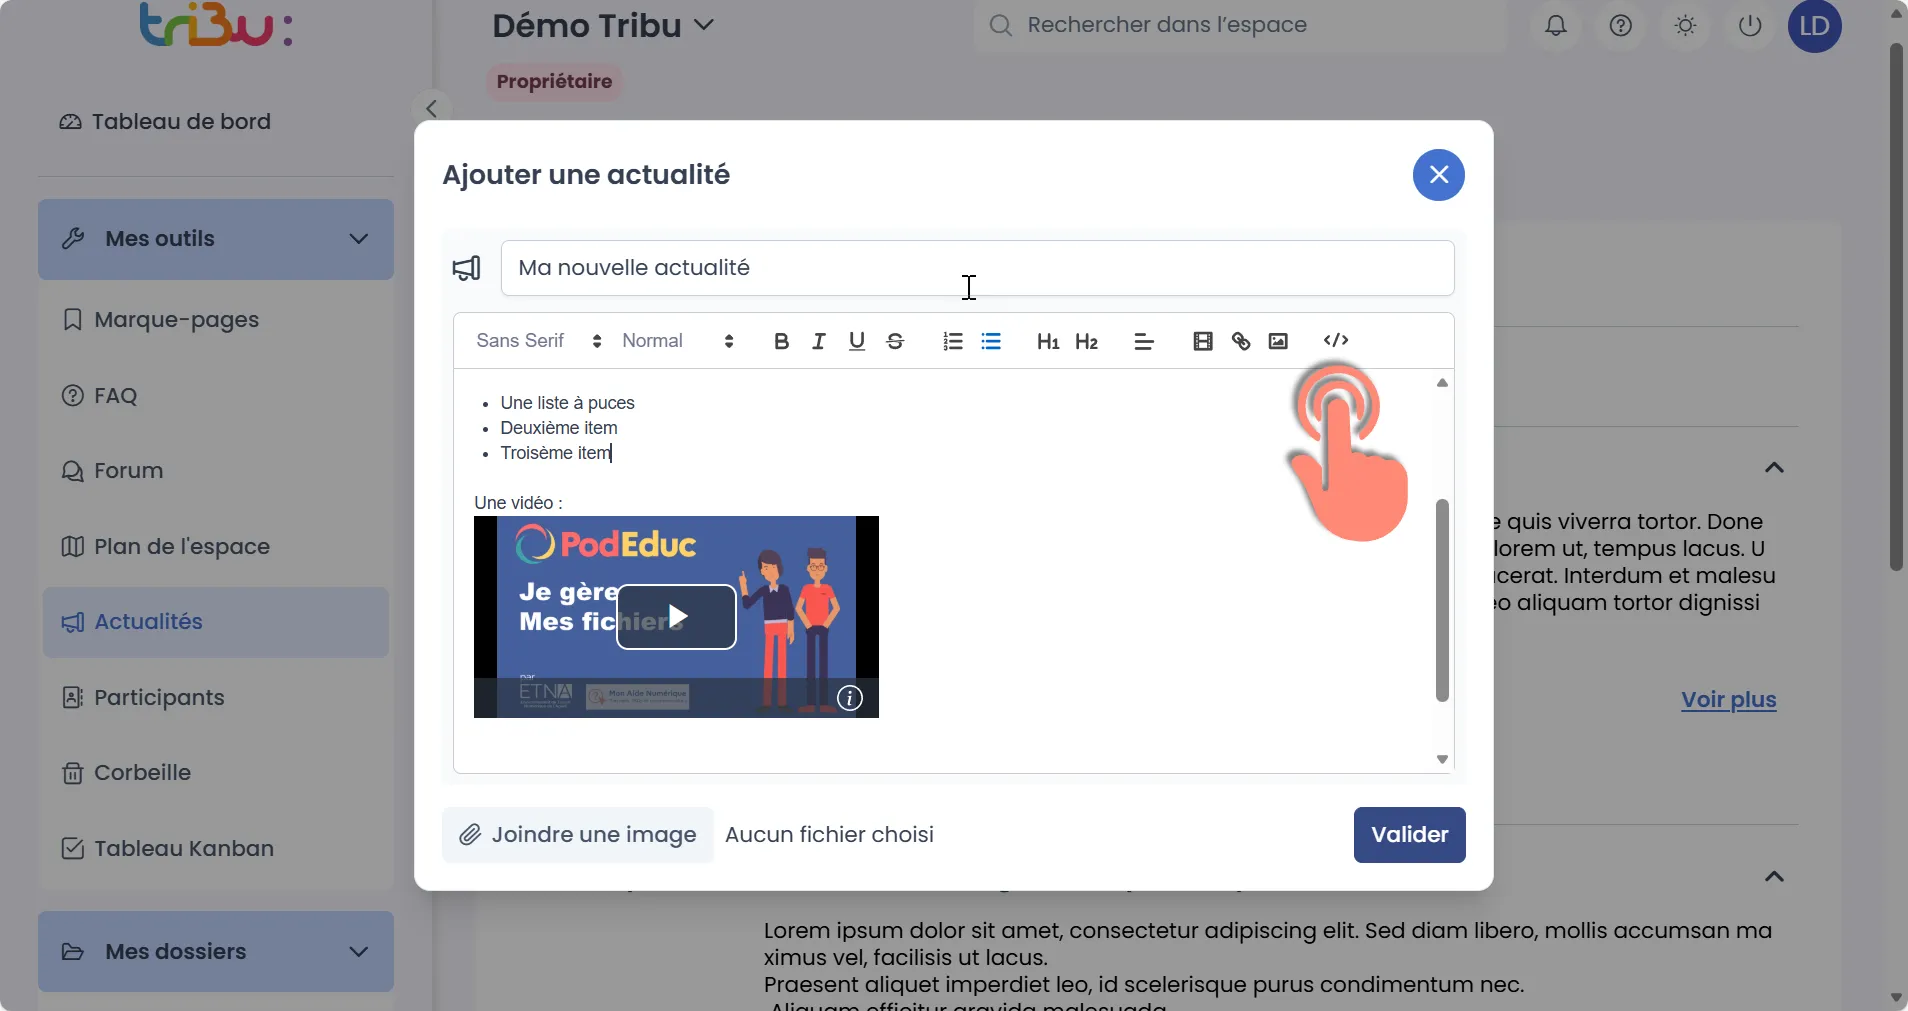The image size is (1908, 1011).
Task: Insert a video via film icon
Action: [1202, 341]
